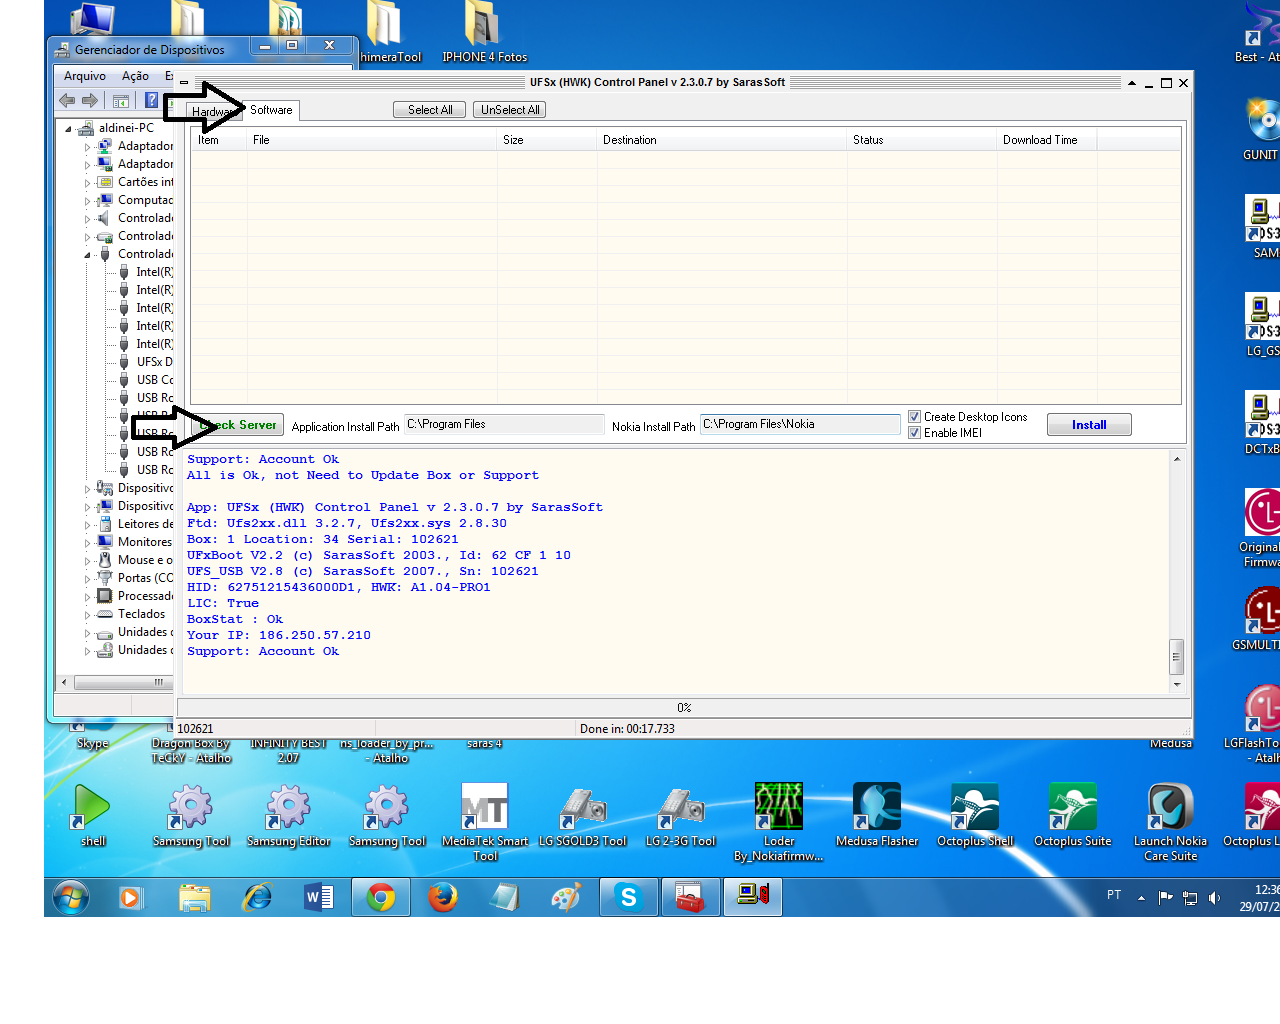Open Windows Explorer from the taskbar
The width and height of the screenshot is (1280, 1024).
point(195,897)
